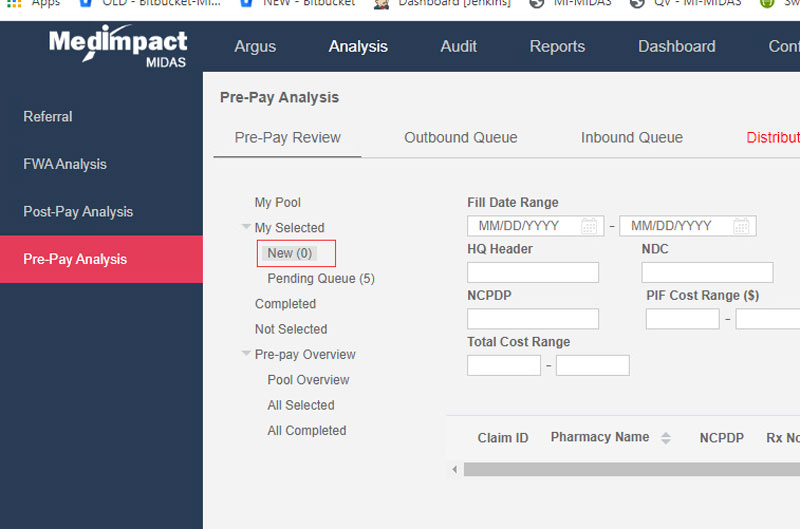Select the Not Selected tree item

pyautogui.click(x=291, y=329)
